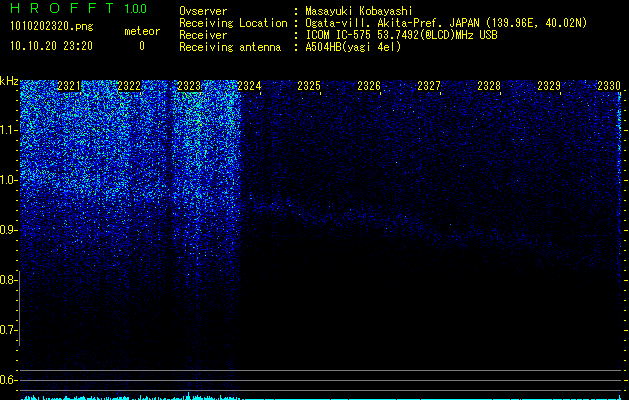Image resolution: width=629 pixels, height=400 pixels.
Task: Click the 2330 time marker
Action: click(x=609, y=86)
